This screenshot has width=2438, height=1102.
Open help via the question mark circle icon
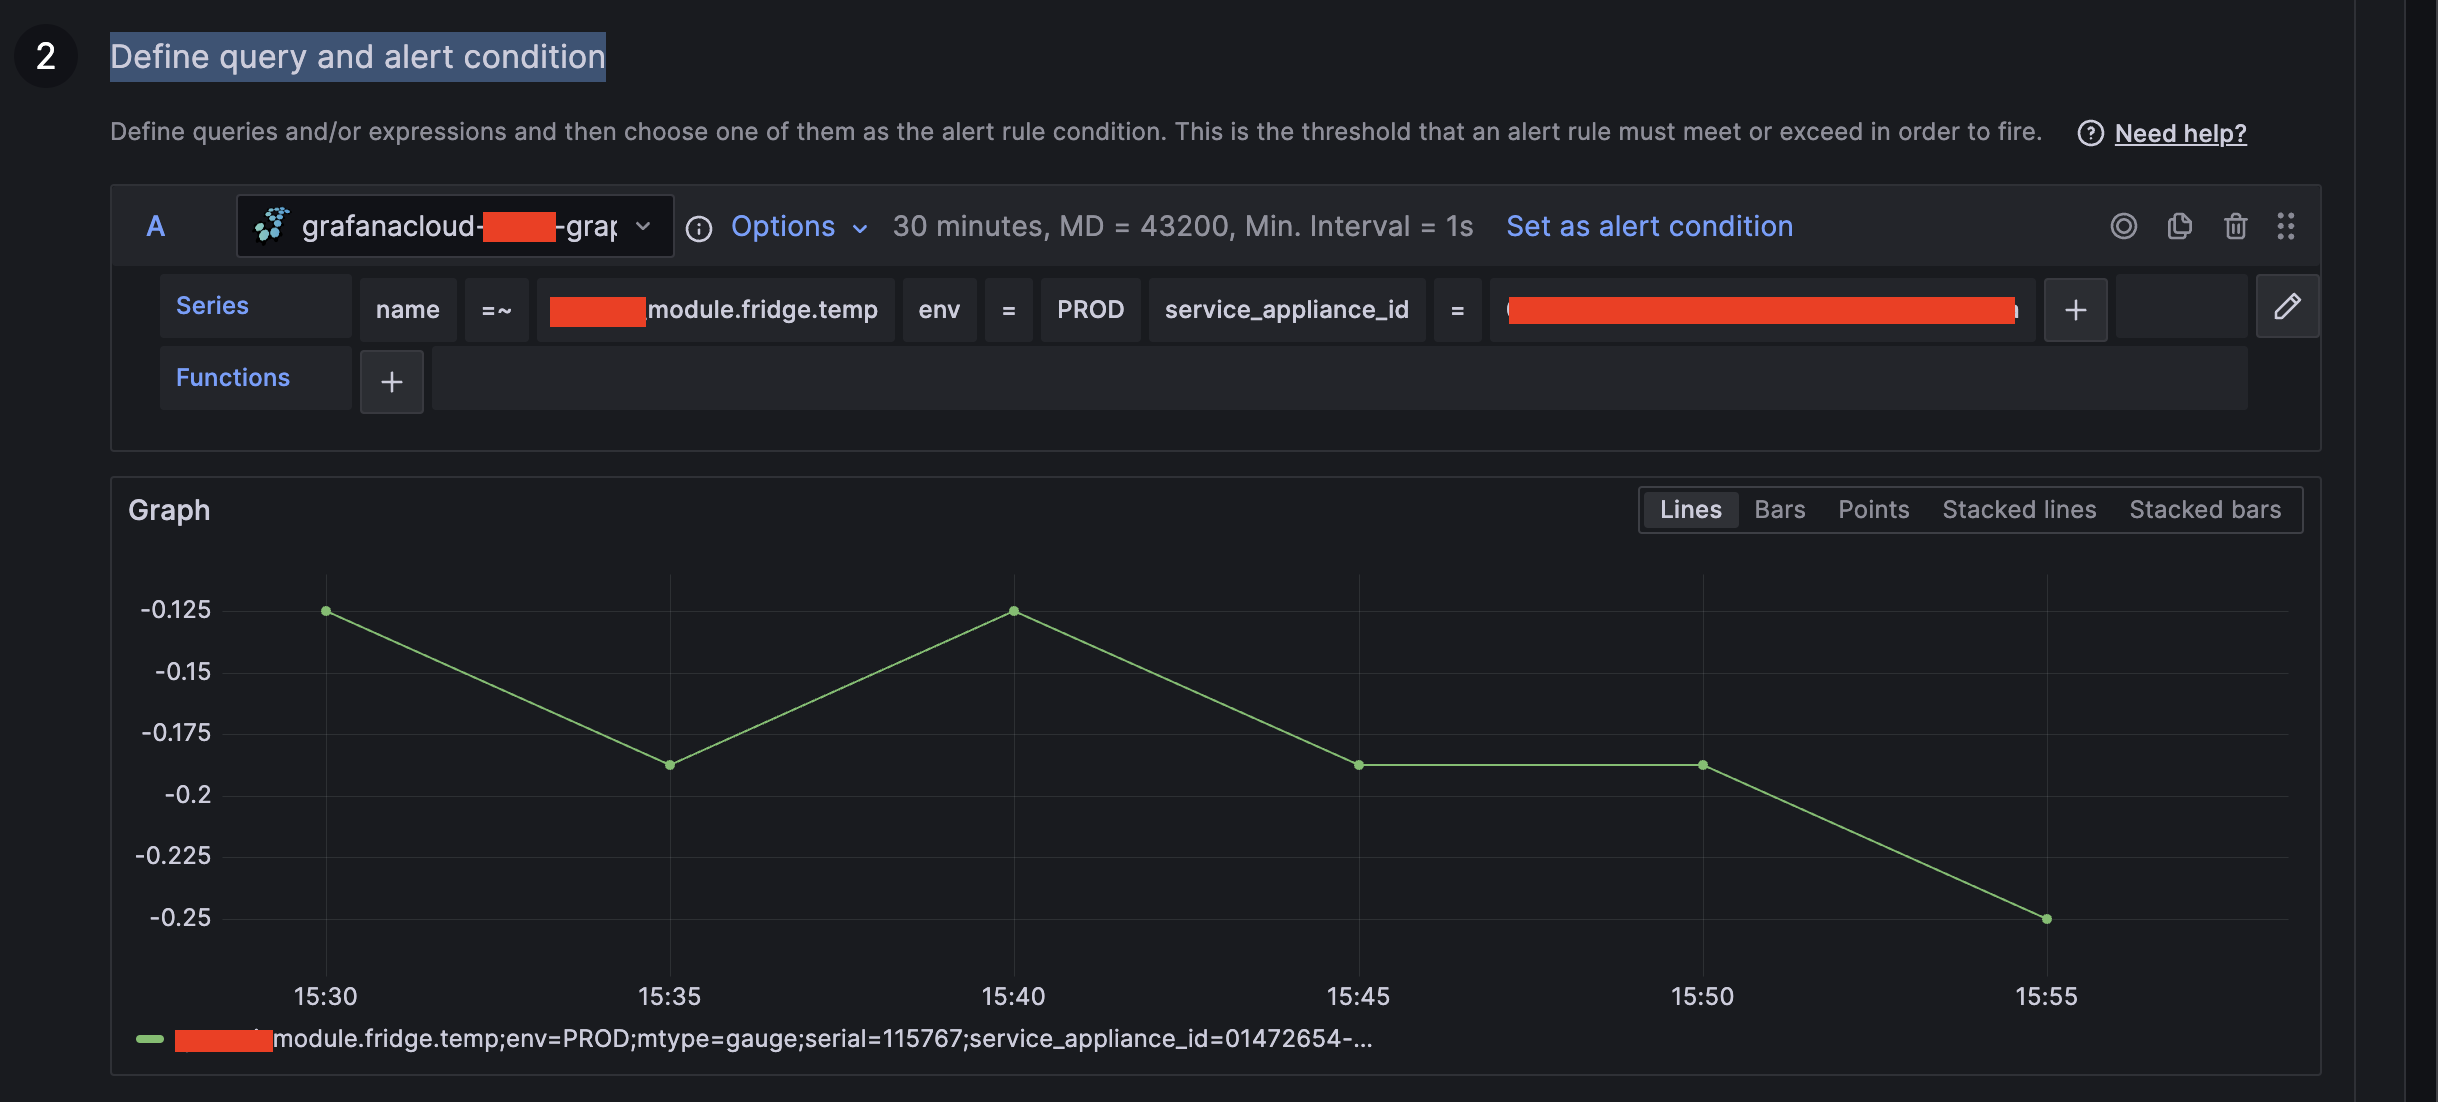[x=2090, y=133]
